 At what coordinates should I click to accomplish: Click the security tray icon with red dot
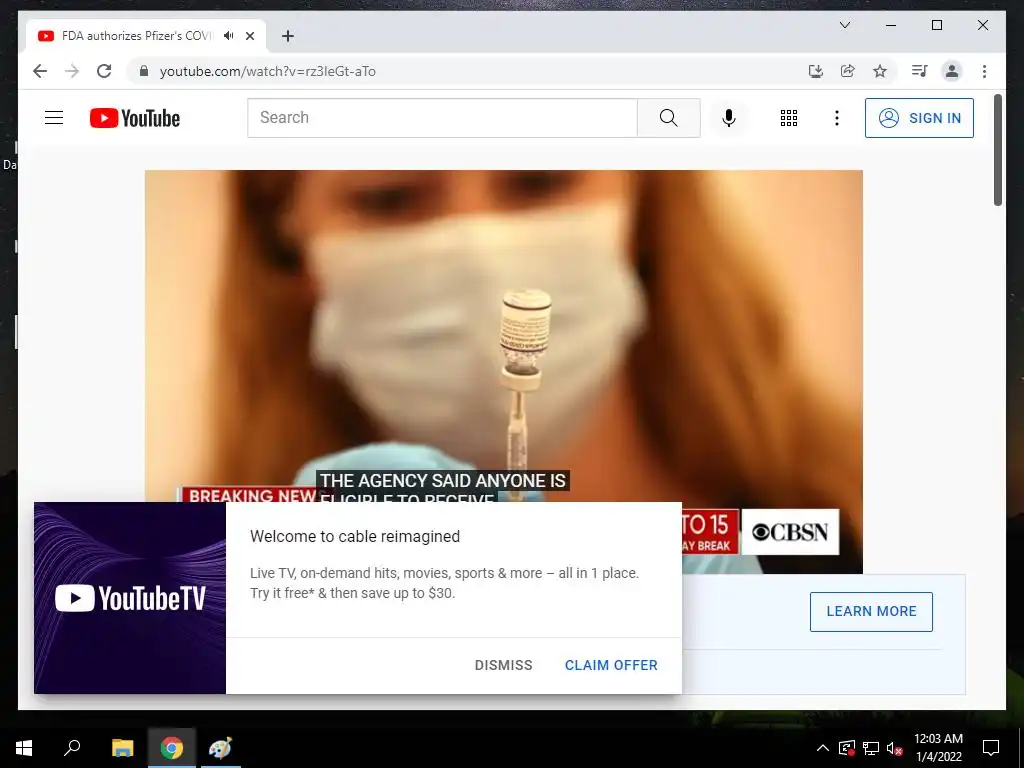tap(846, 748)
